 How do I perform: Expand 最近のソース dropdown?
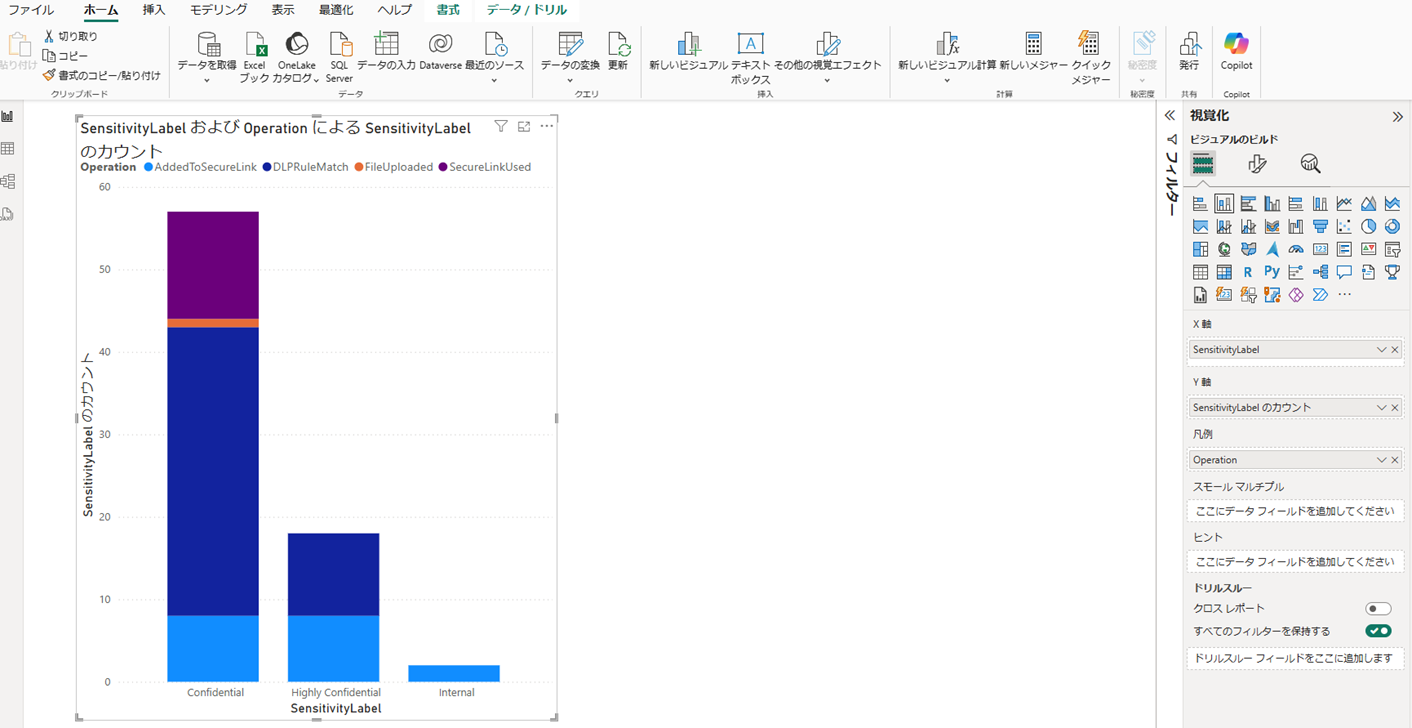tap(494, 80)
